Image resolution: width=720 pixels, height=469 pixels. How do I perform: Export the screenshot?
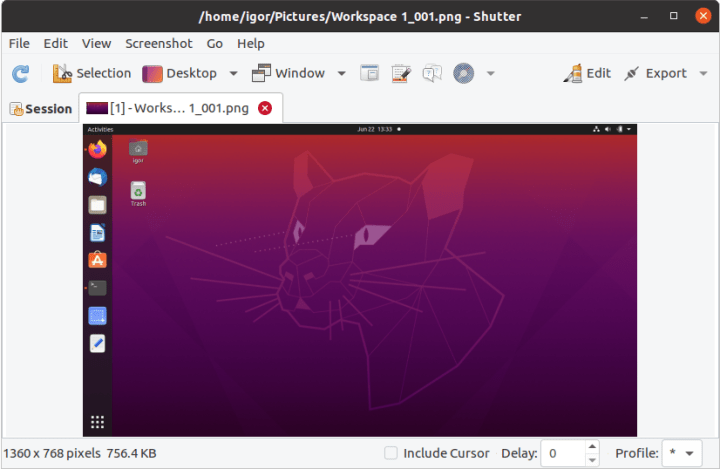point(655,73)
